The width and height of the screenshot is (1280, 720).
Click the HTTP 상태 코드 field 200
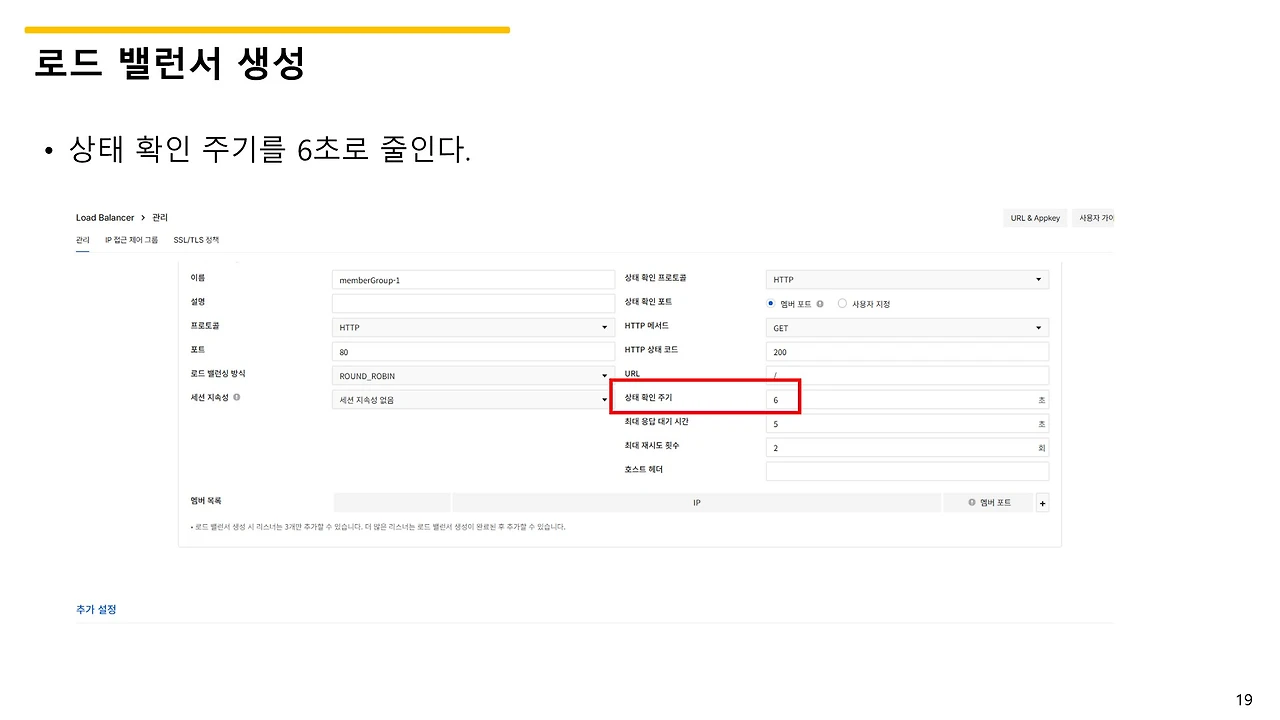point(907,352)
